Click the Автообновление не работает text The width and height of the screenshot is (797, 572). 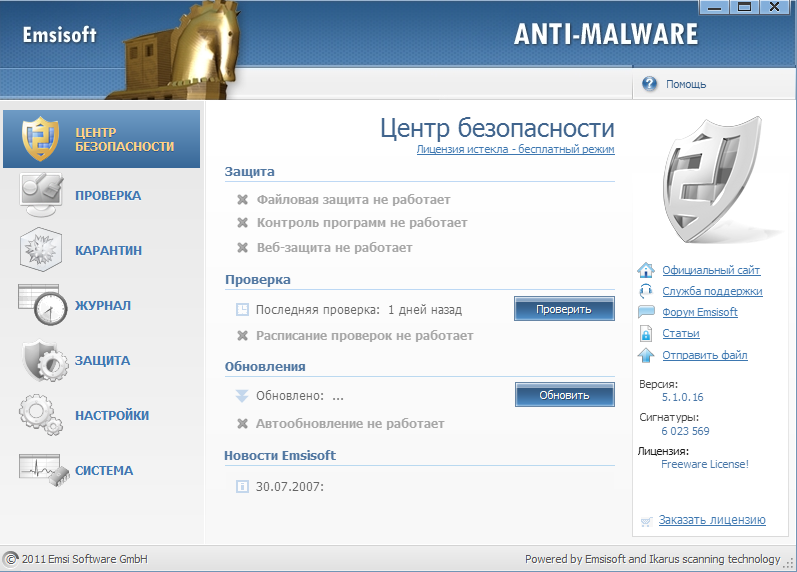pyautogui.click(x=350, y=424)
